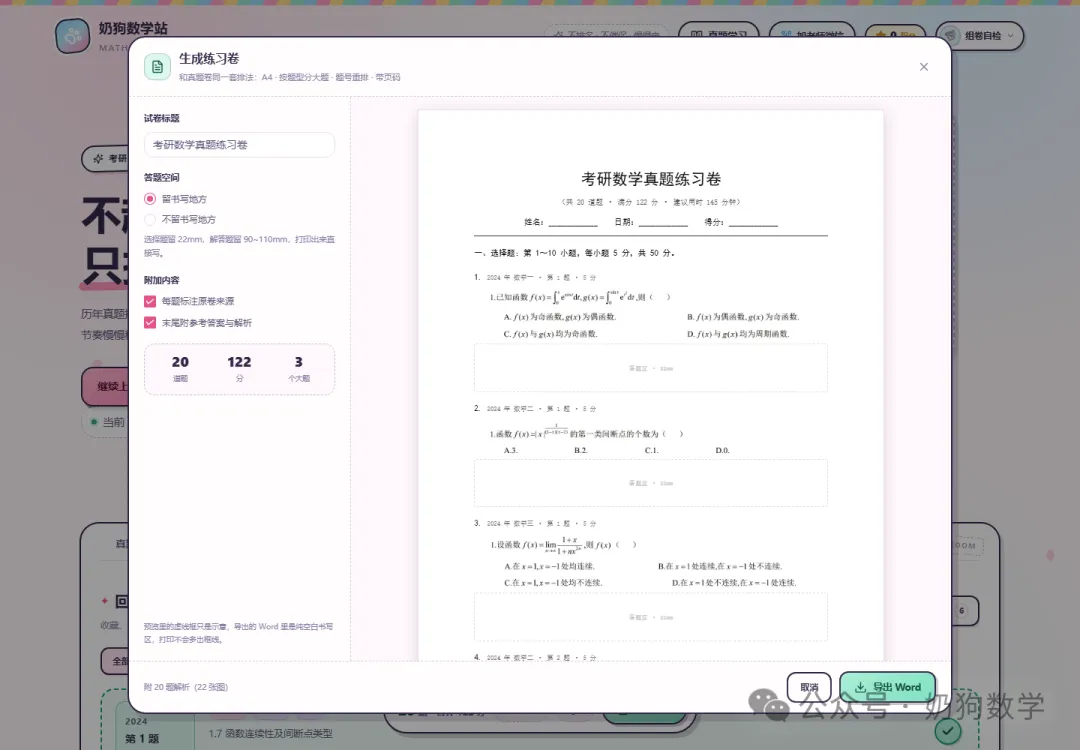
Task: Open the 组卷自检 dropdown in the background page
Action: (979, 36)
